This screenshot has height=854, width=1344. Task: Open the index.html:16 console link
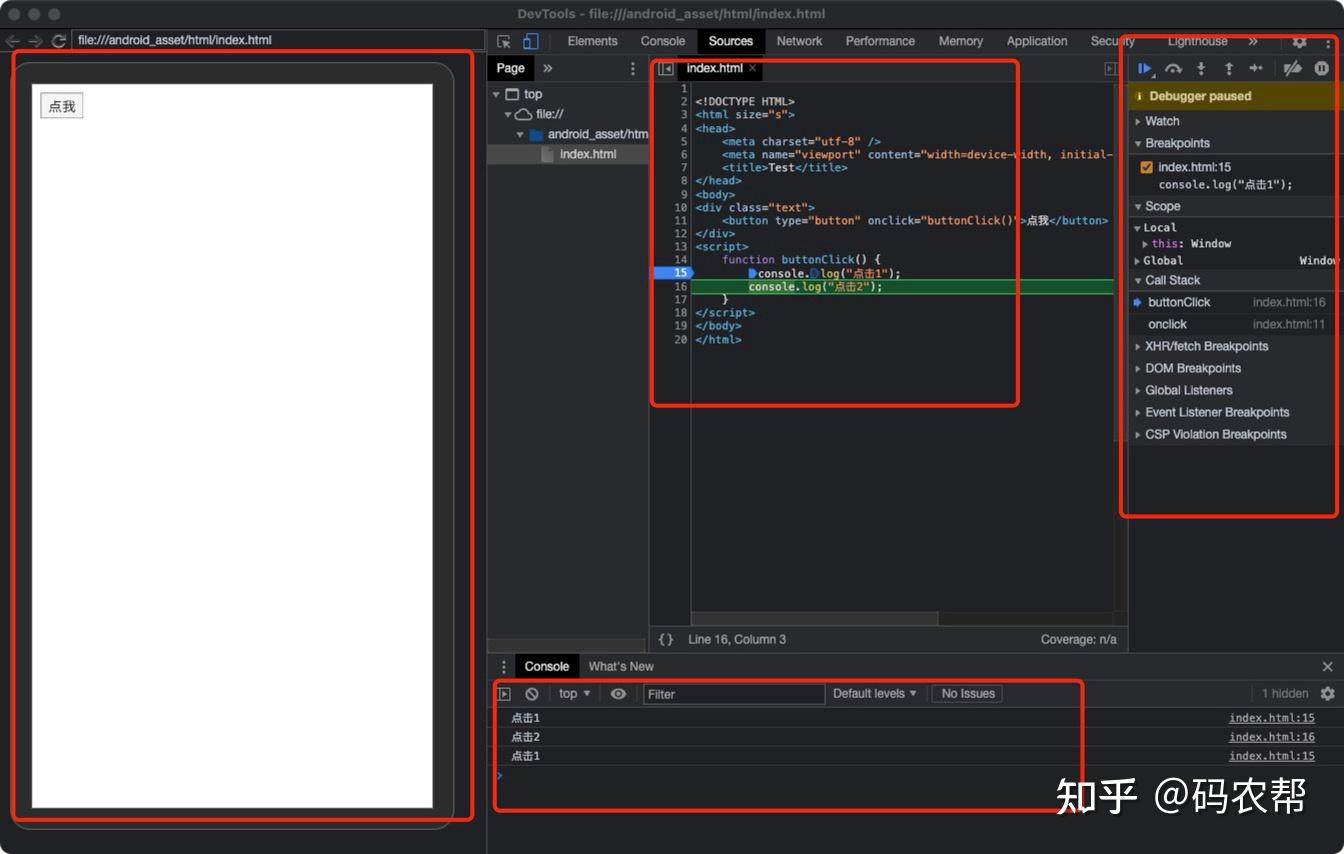(x=1271, y=736)
